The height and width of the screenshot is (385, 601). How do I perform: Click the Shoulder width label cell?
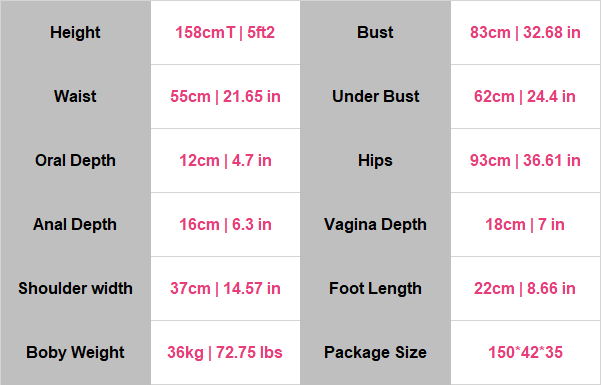coord(75,288)
